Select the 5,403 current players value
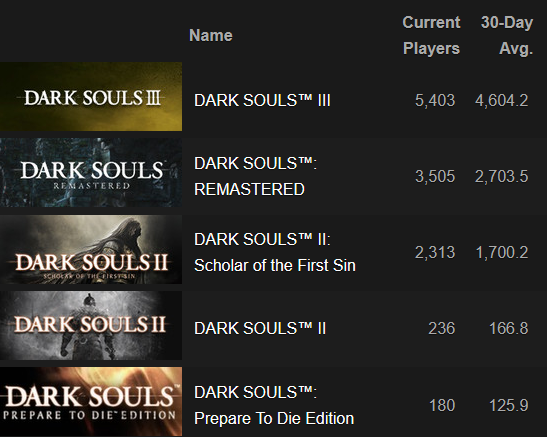The height and width of the screenshot is (437, 547). click(435, 100)
